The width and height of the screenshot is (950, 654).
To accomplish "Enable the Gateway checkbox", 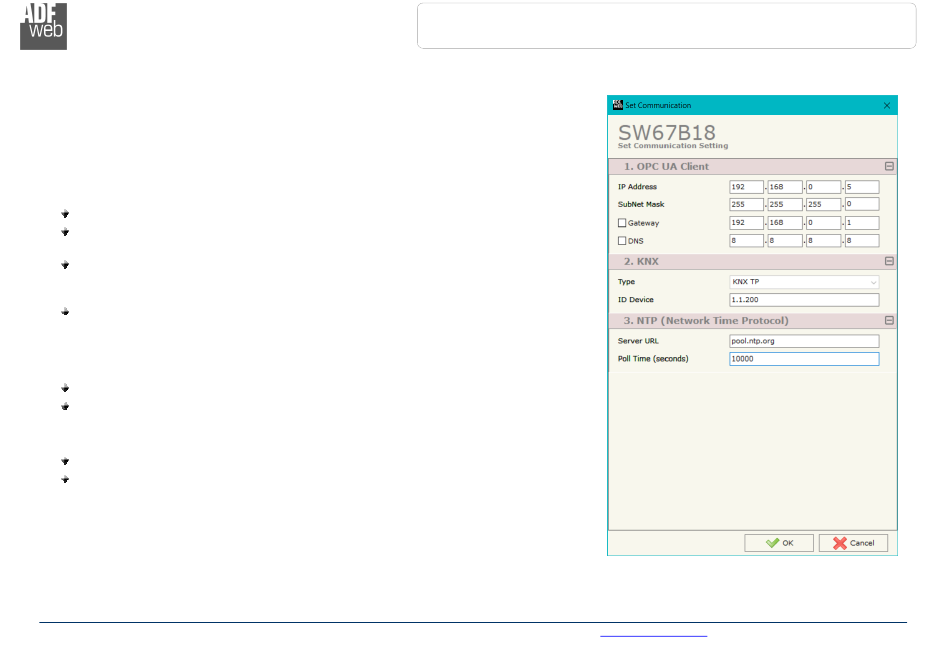I will (622, 223).
